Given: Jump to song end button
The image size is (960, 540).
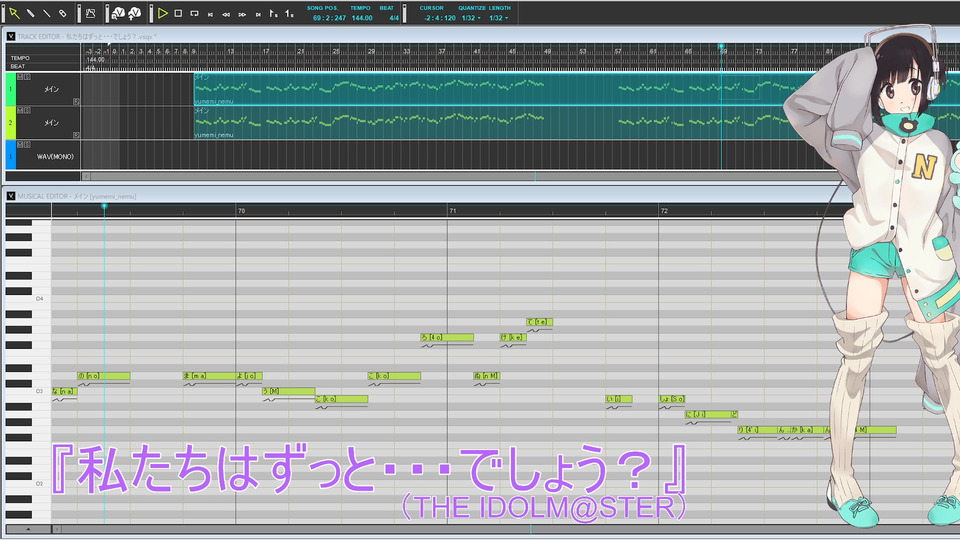Looking at the screenshot, I should (x=258, y=14).
